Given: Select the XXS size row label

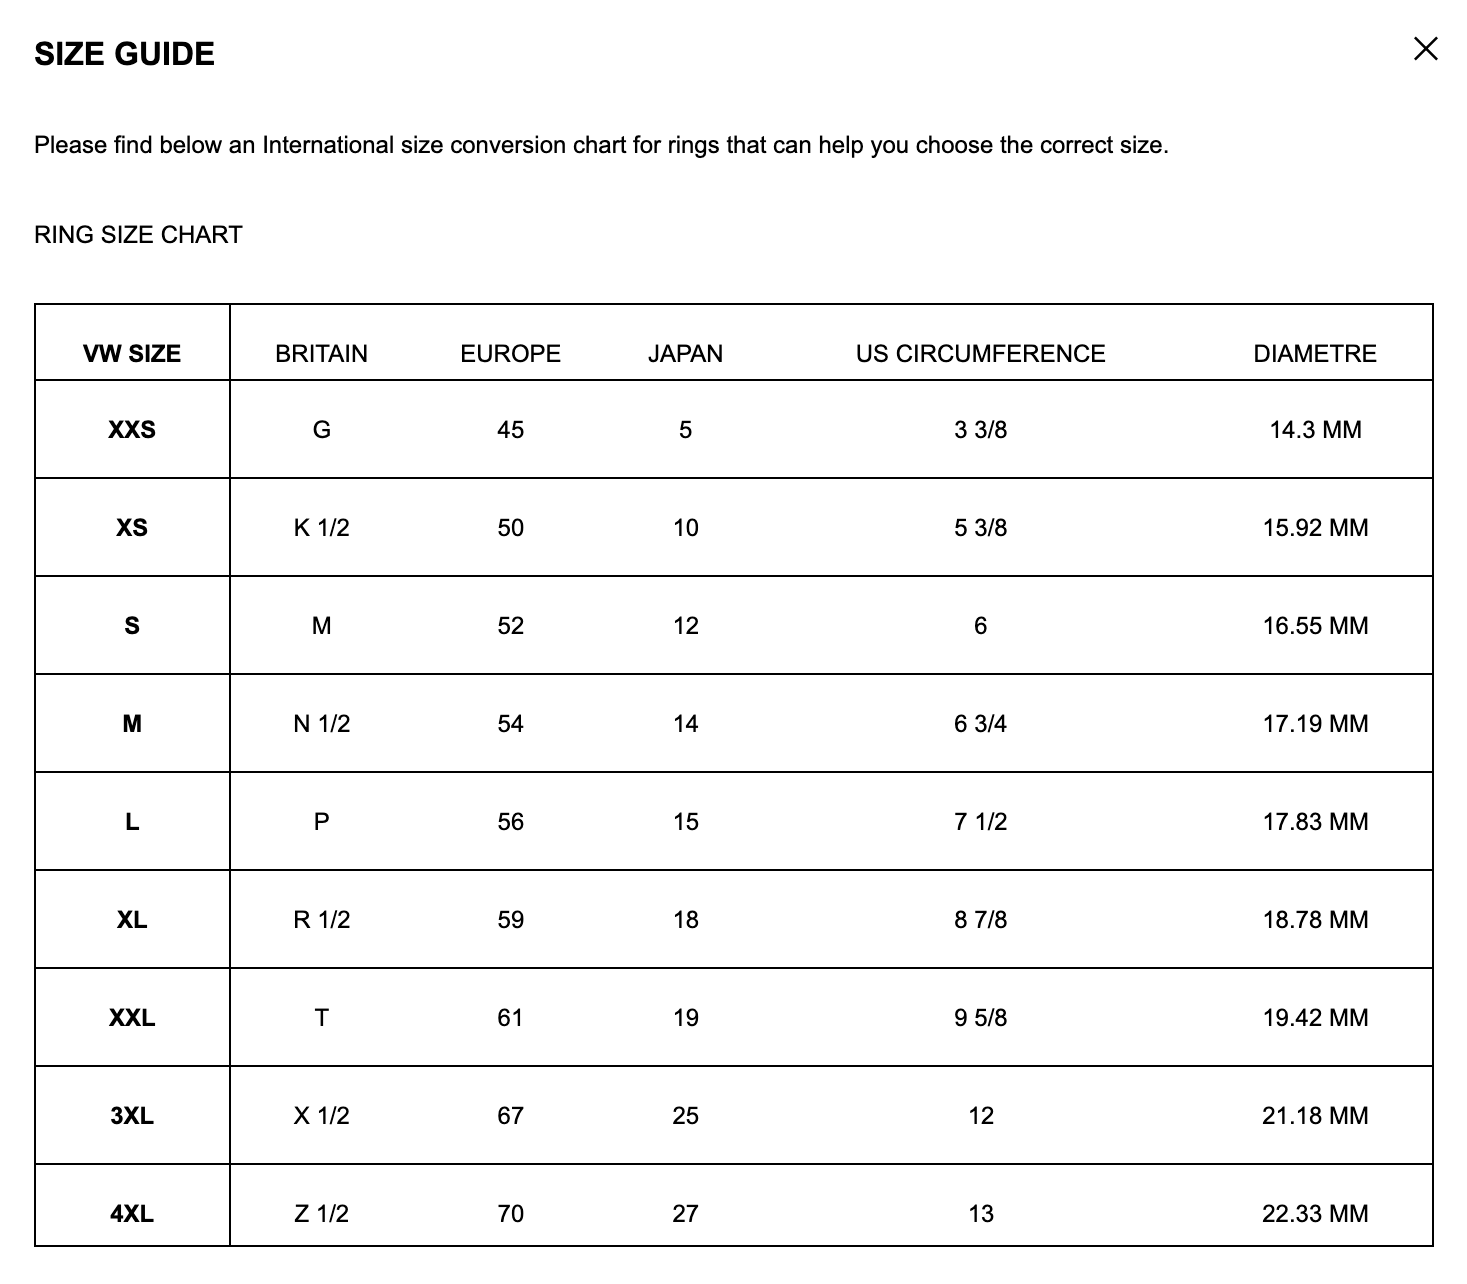Looking at the screenshot, I should (132, 430).
